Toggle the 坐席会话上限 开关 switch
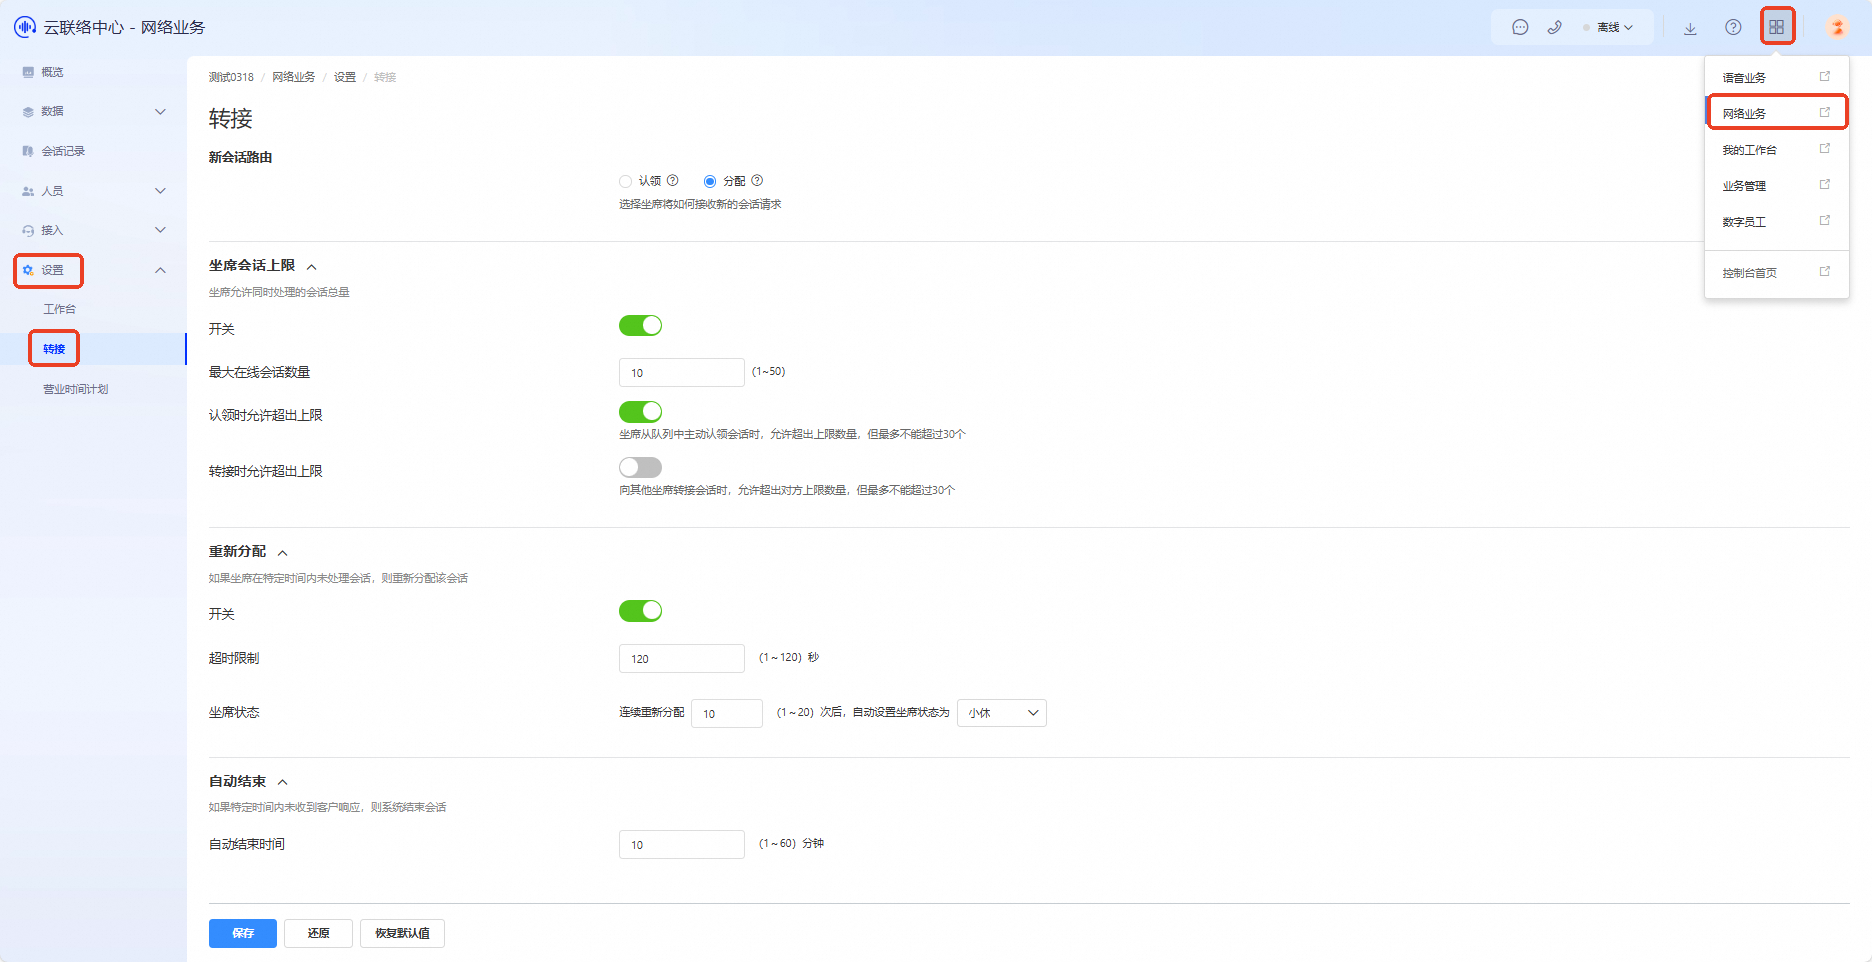Viewport: 1872px width, 962px height. click(x=641, y=326)
